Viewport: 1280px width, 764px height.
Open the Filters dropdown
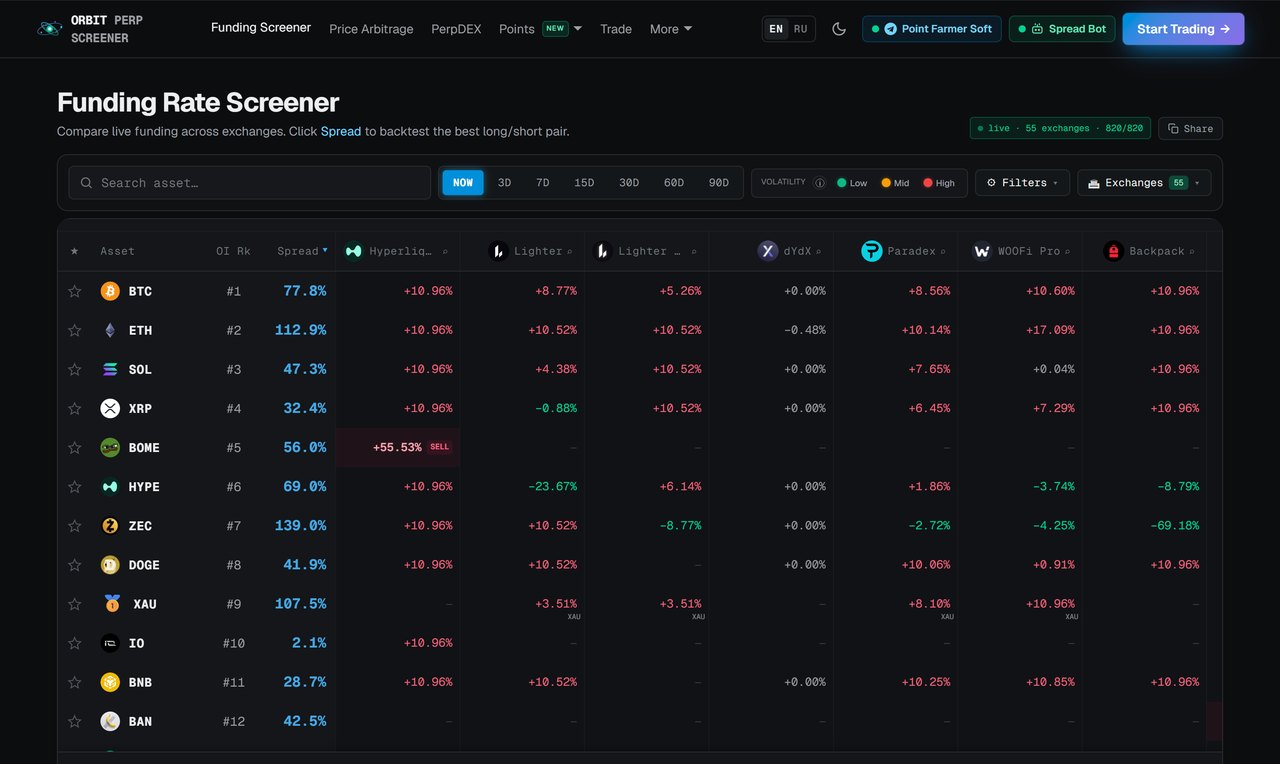click(1022, 183)
